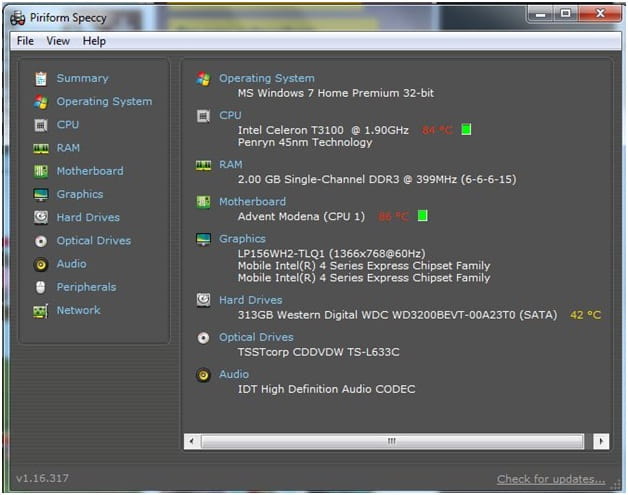The height and width of the screenshot is (495, 628).
Task: Select CPU in the sidebar
Action: tap(68, 125)
